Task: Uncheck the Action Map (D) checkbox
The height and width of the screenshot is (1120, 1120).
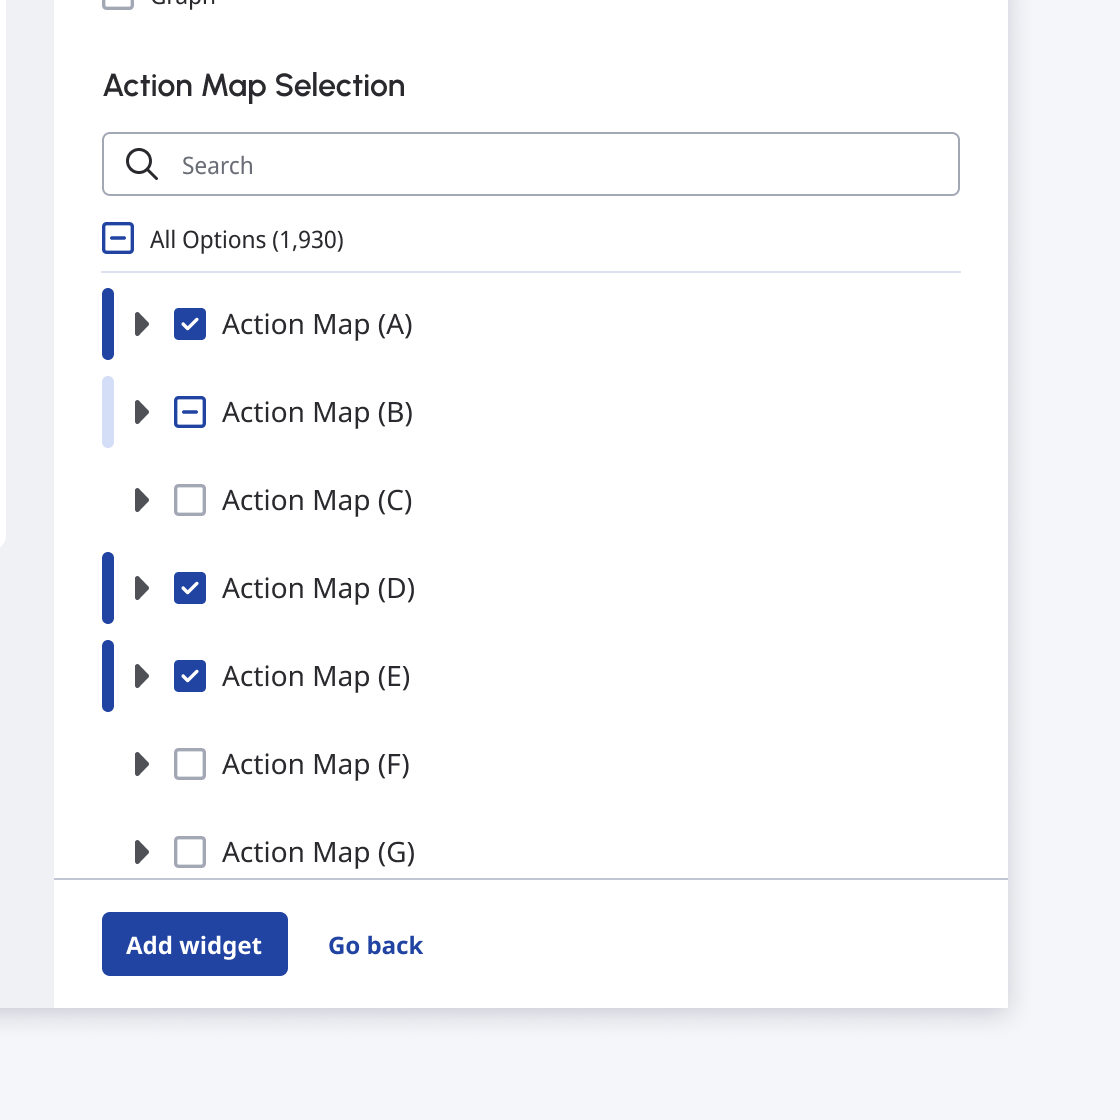Action: 190,588
